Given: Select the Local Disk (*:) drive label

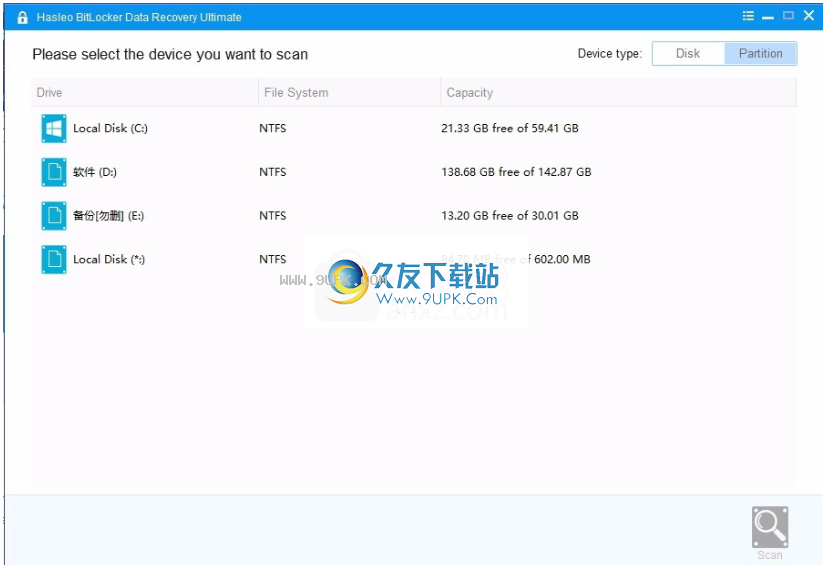Looking at the screenshot, I should click(109, 259).
